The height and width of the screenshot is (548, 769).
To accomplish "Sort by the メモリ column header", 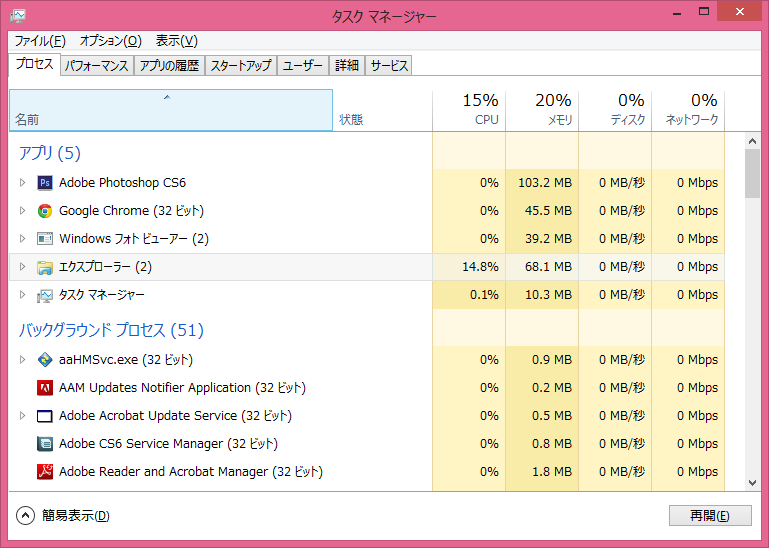I will [542, 110].
